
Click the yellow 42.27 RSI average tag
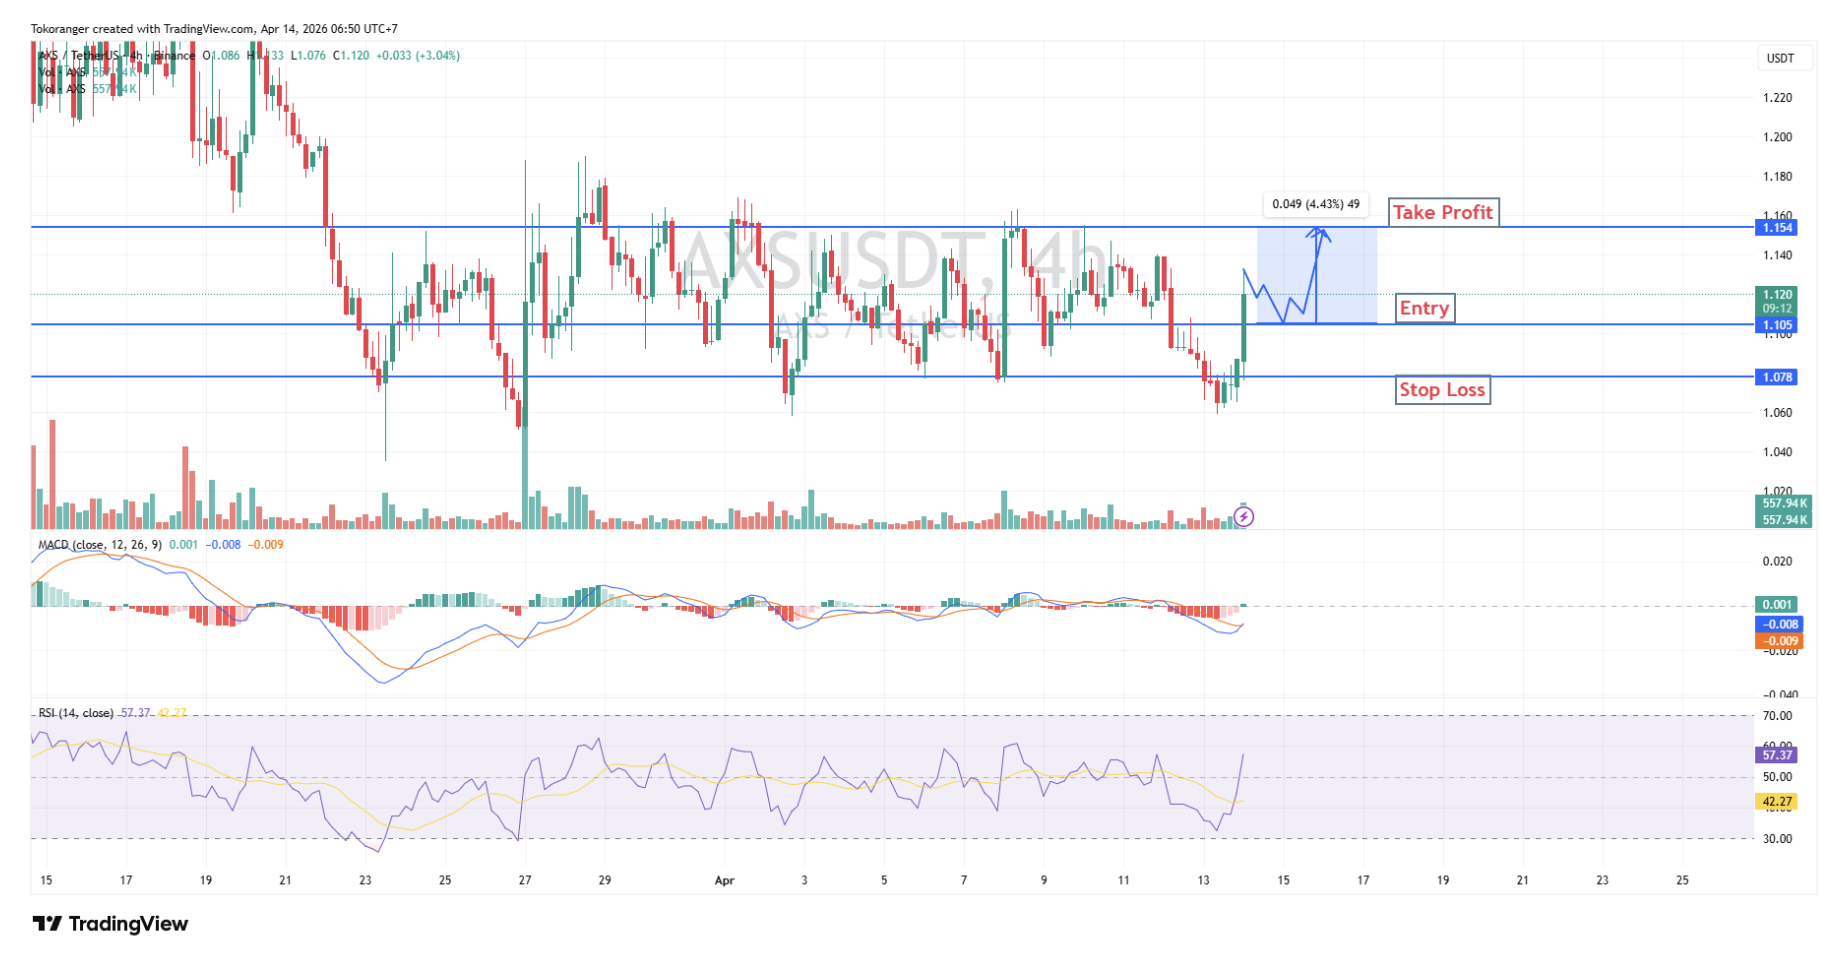coord(1776,801)
